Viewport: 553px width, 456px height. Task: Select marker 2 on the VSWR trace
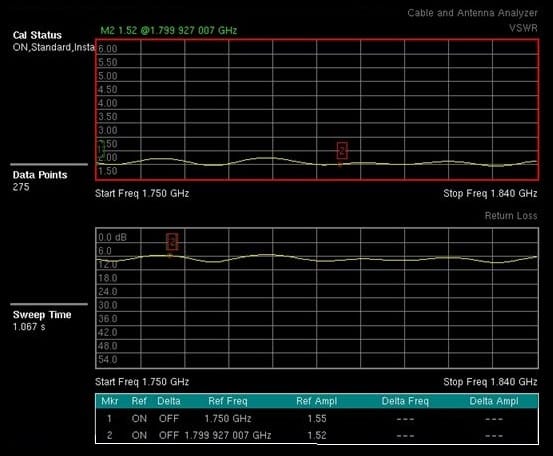point(342,151)
